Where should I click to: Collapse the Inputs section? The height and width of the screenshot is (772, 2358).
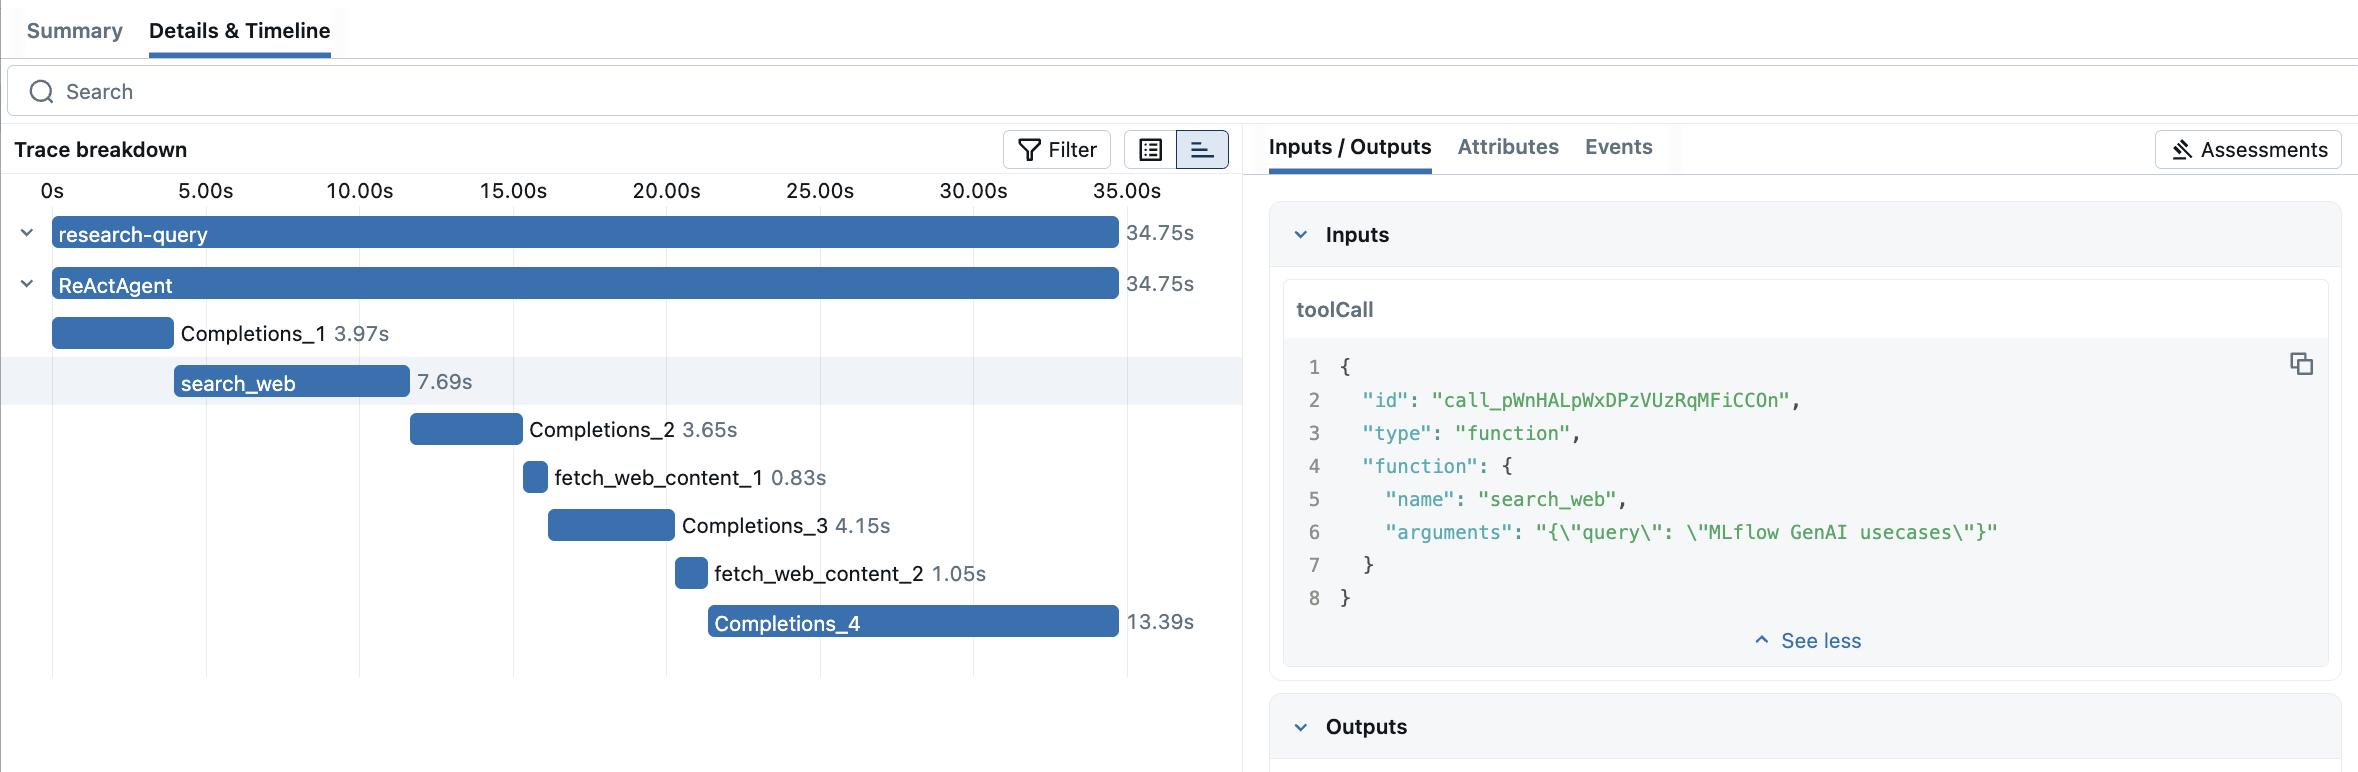(1301, 235)
